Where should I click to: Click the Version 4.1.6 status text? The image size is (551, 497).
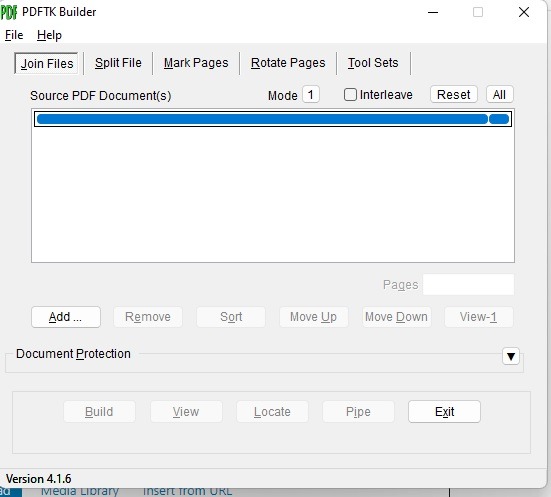coord(39,479)
